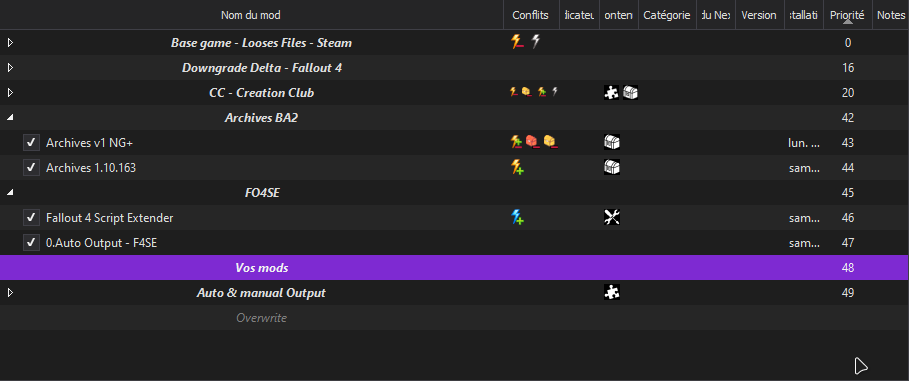The width and height of the screenshot is (909, 381).
Task: Click the puzzle piece plugin icon on CC - Creation Club
Action: click(x=612, y=93)
